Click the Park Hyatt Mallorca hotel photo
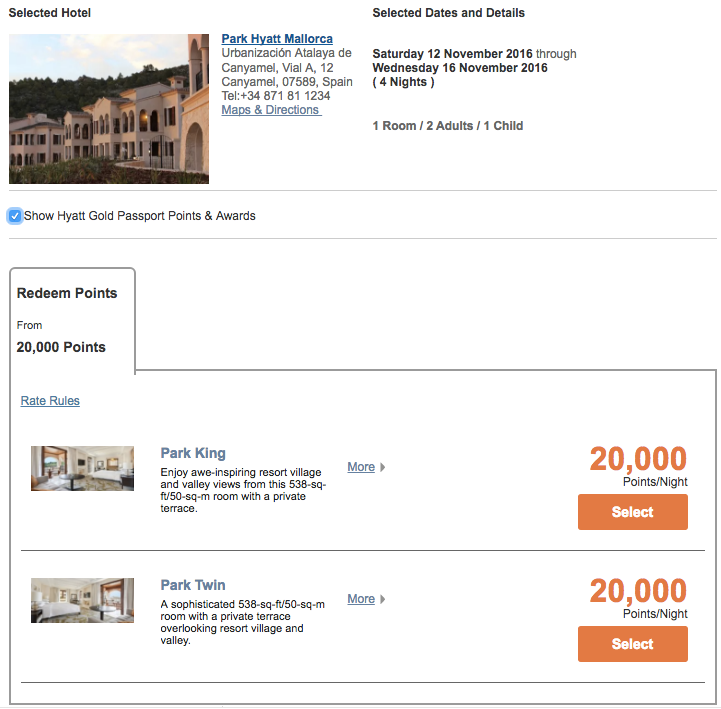Viewport: 721px width, 709px height. click(109, 109)
